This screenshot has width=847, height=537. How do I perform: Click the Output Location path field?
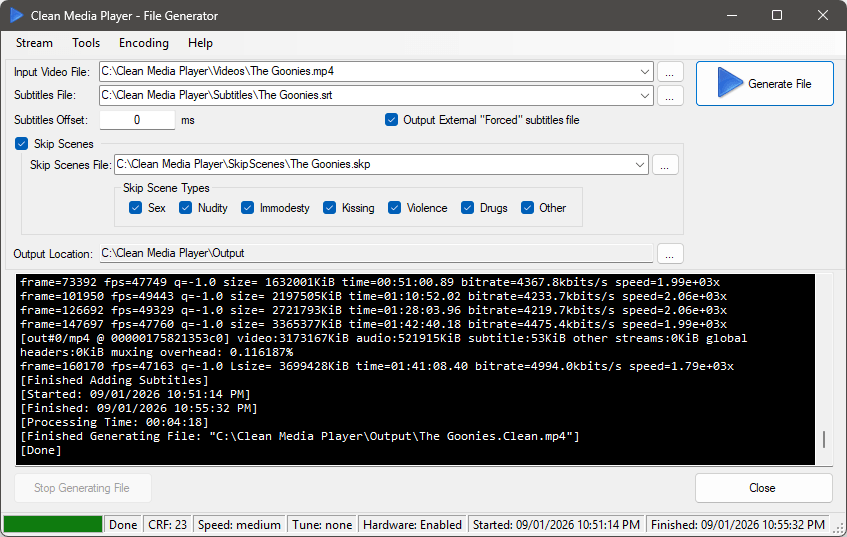(x=376, y=253)
